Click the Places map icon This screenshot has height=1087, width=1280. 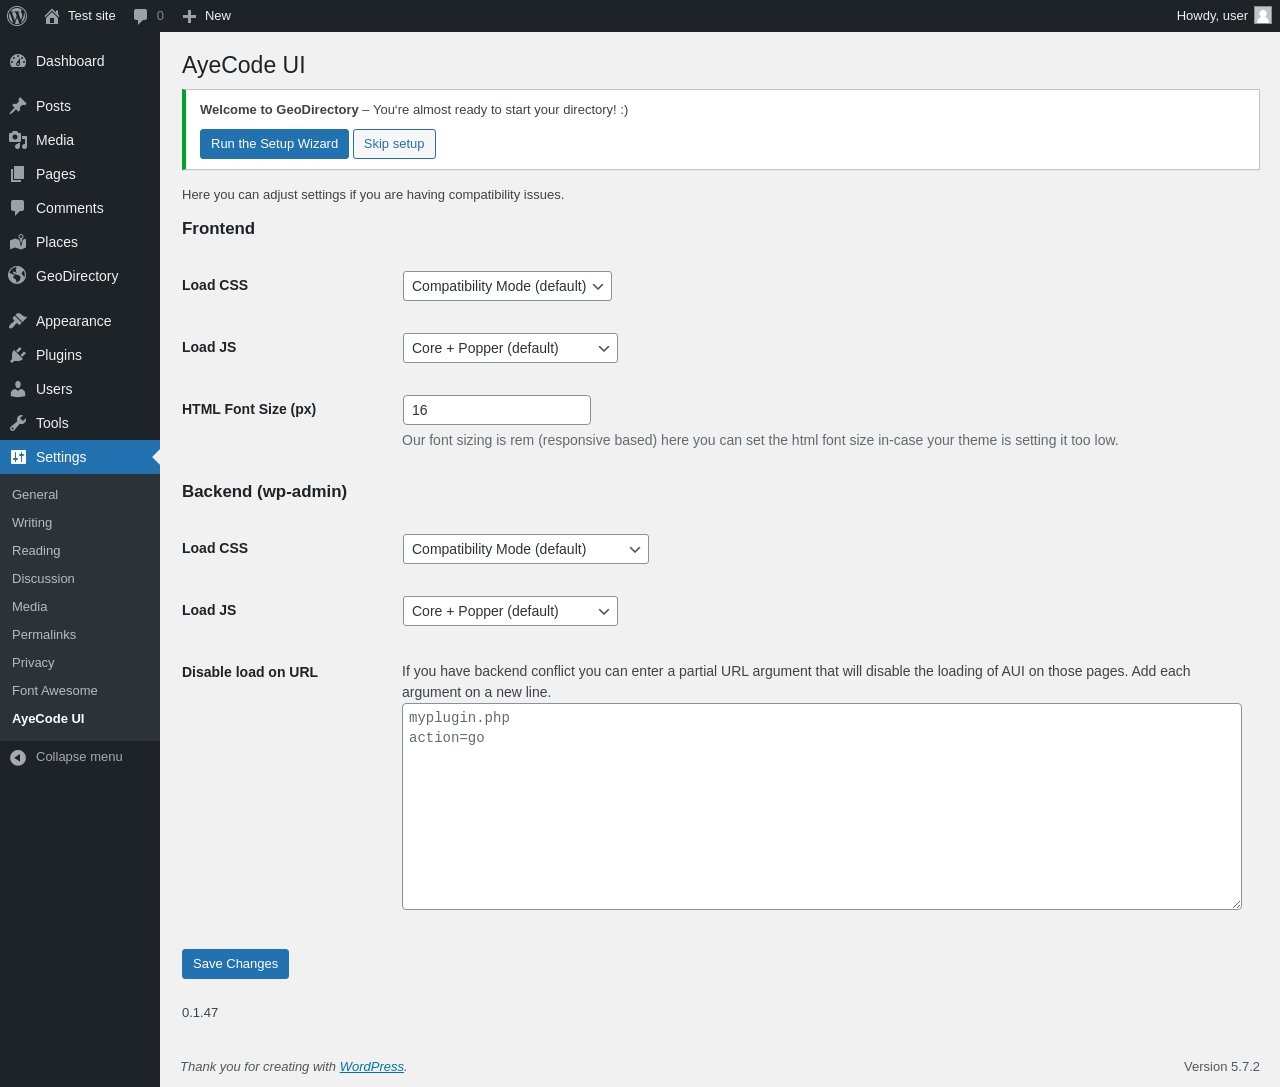[18, 242]
